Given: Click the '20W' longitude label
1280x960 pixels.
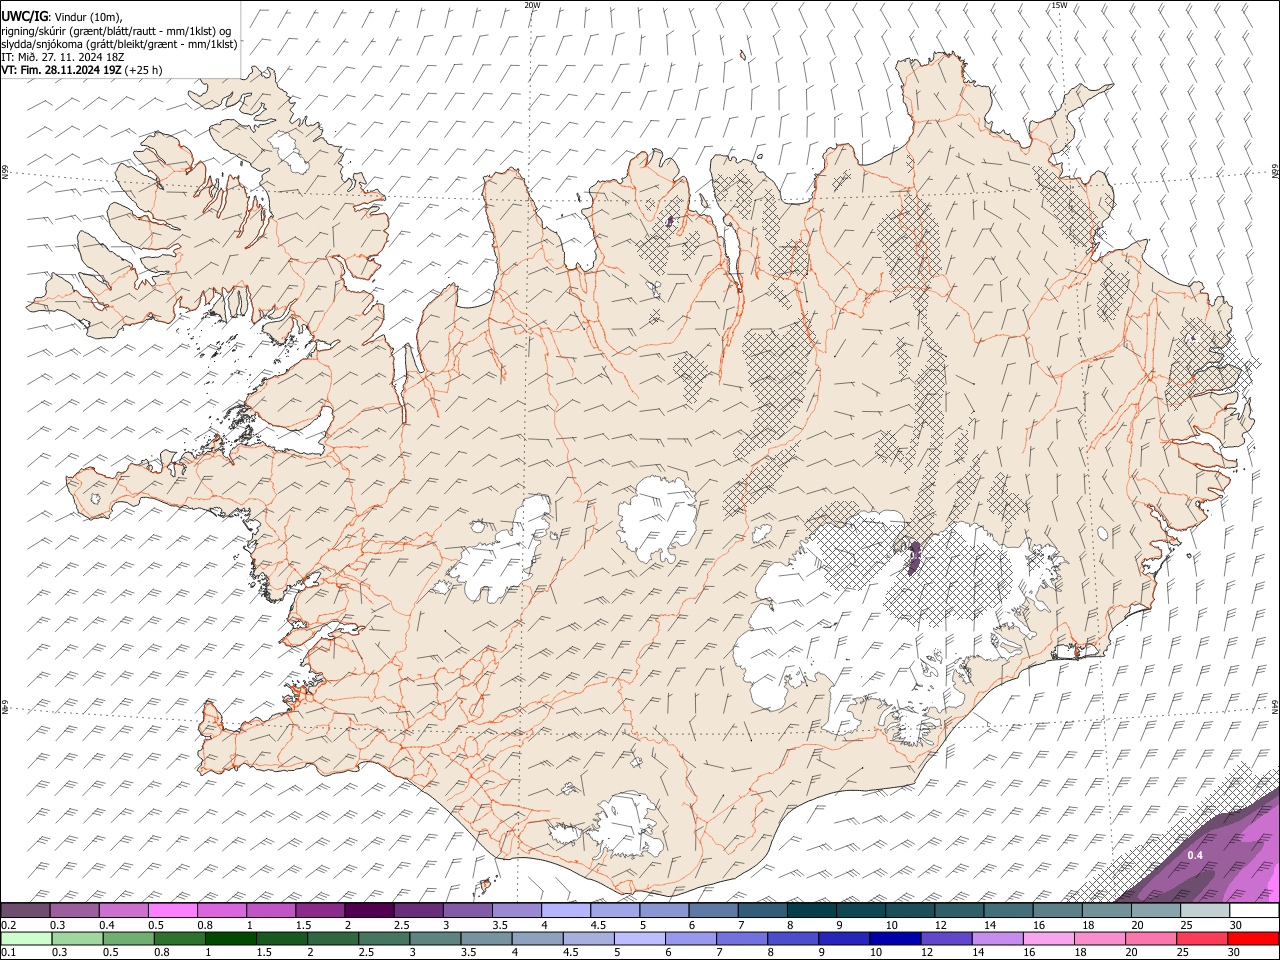Looking at the screenshot, I should (532, 5).
